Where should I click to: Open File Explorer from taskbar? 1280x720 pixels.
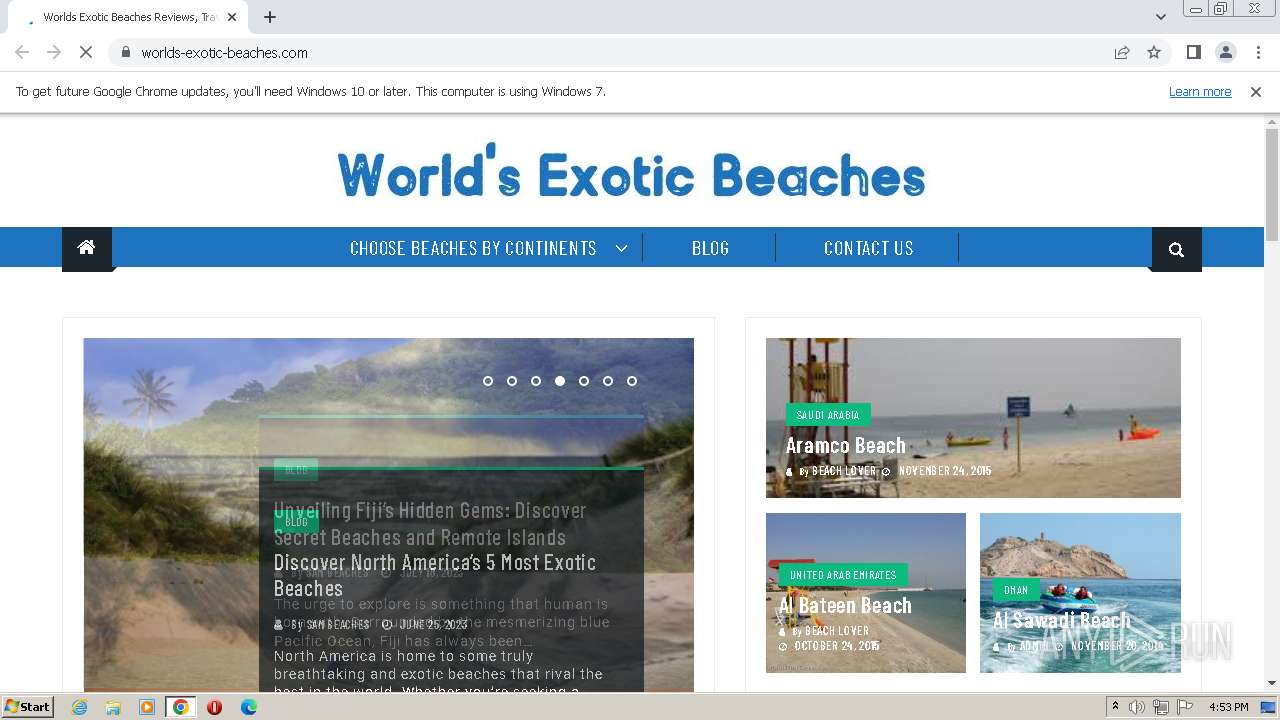point(113,707)
